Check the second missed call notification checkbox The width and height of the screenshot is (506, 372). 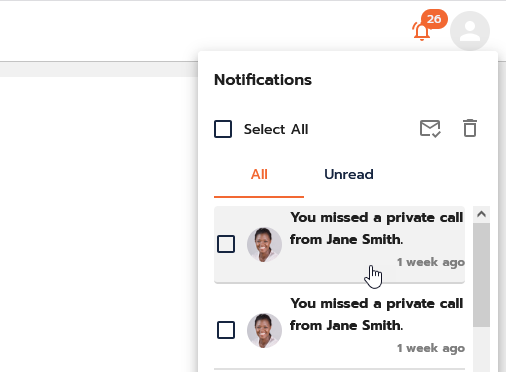click(226, 330)
